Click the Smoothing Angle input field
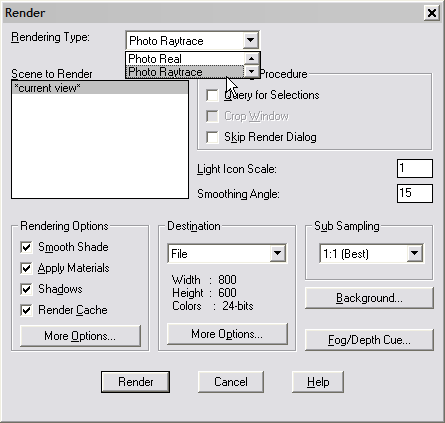The height and width of the screenshot is (423, 445). point(415,193)
